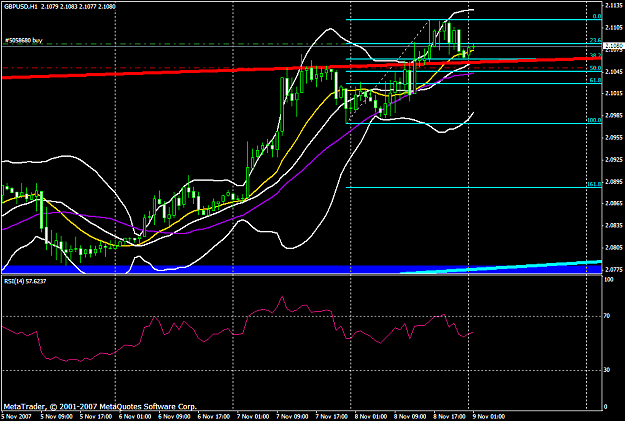Click the 7 Nov 01:00 time label
The width and height of the screenshot is (625, 421).
tap(253, 417)
